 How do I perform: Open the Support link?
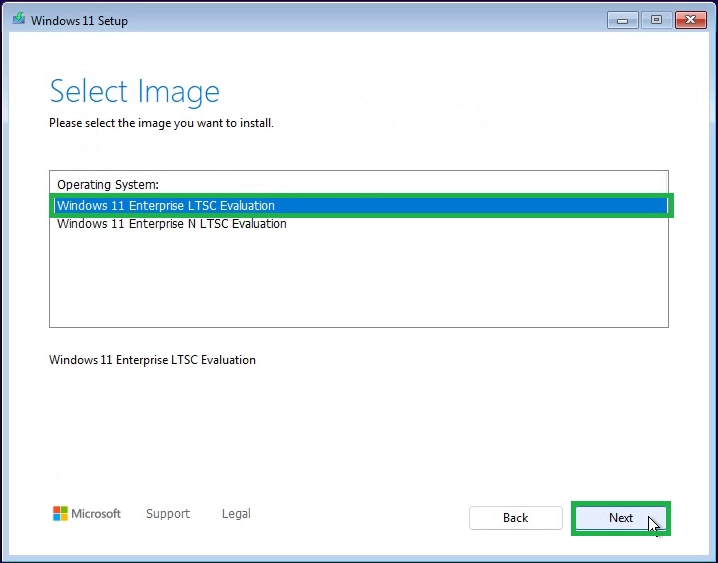click(x=168, y=514)
